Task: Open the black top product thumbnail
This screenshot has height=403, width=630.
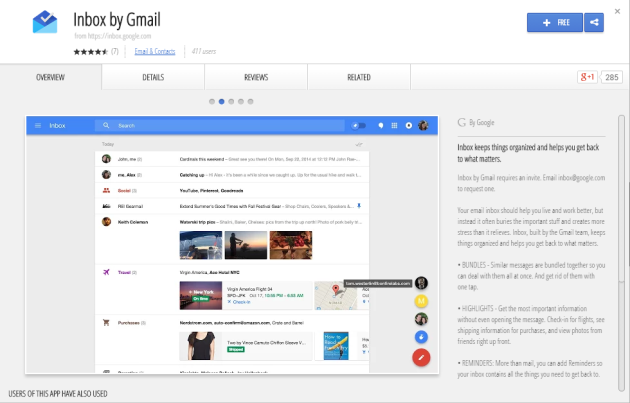Action: point(200,346)
